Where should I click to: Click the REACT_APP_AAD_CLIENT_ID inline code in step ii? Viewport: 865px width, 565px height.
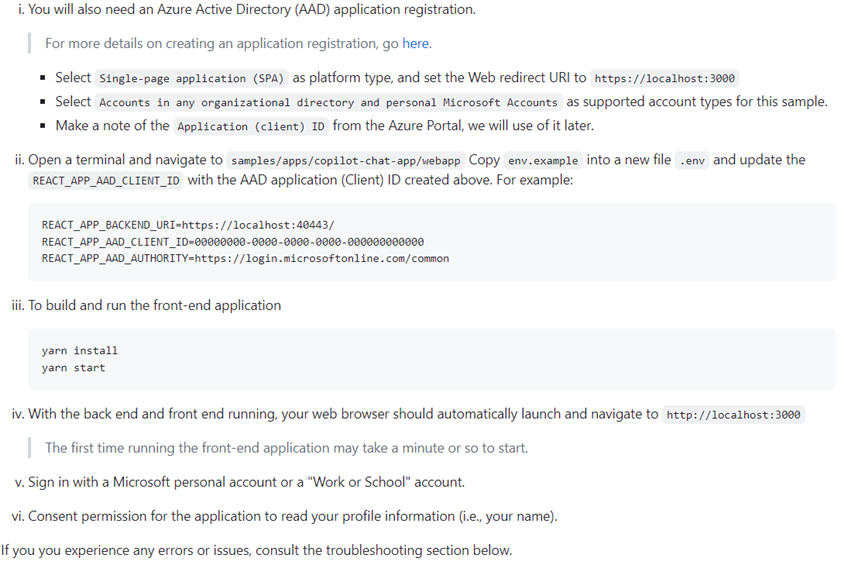click(x=107, y=181)
